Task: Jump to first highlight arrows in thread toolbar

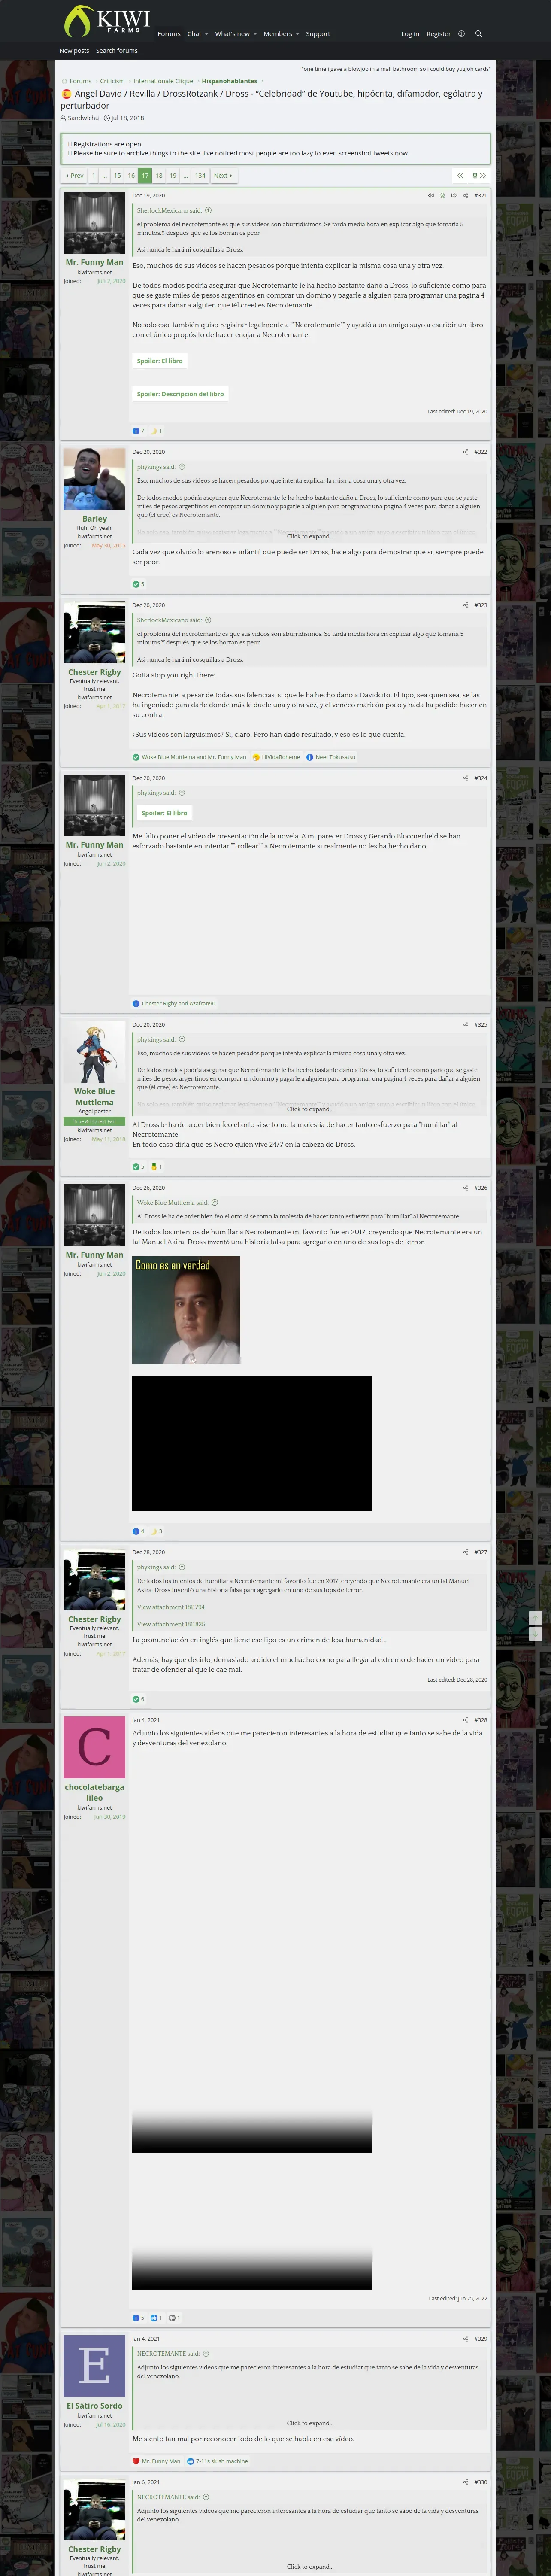Action: pyautogui.click(x=460, y=175)
